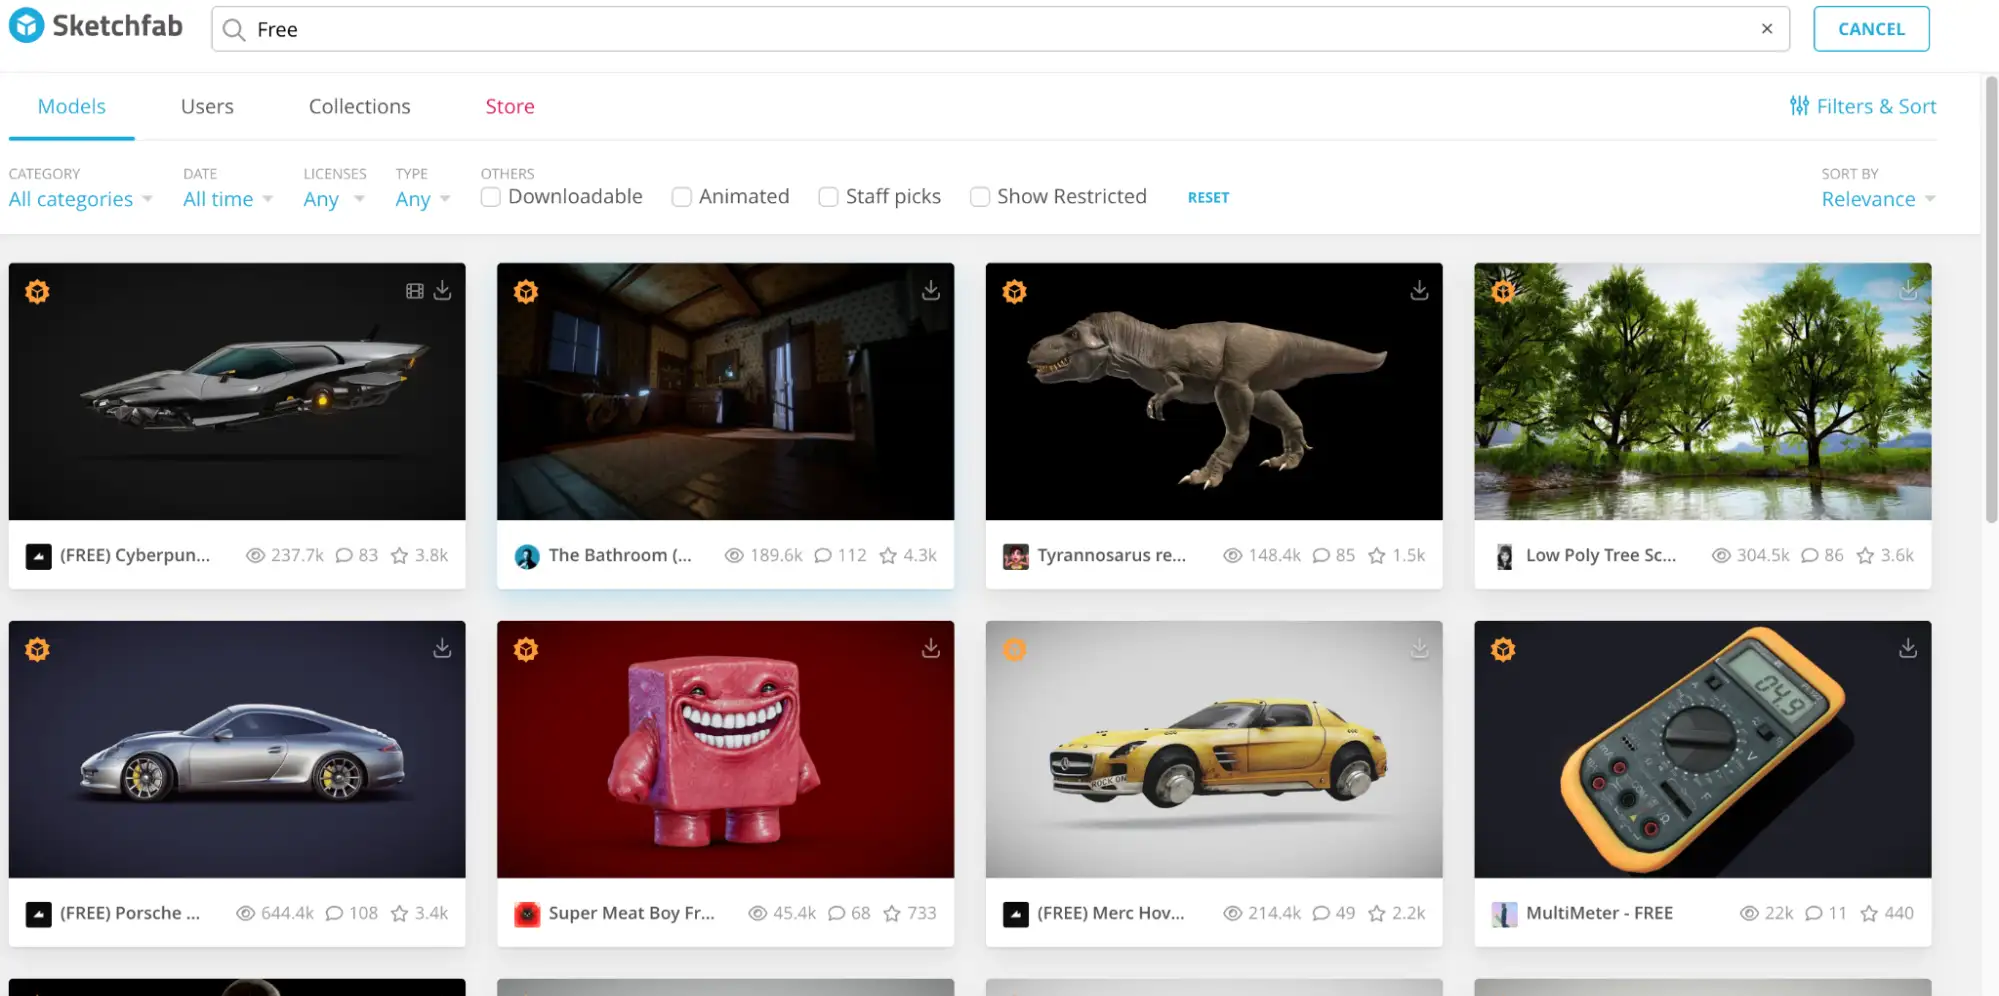
Task: Focus the search box containing Free
Action: (x=1000, y=29)
